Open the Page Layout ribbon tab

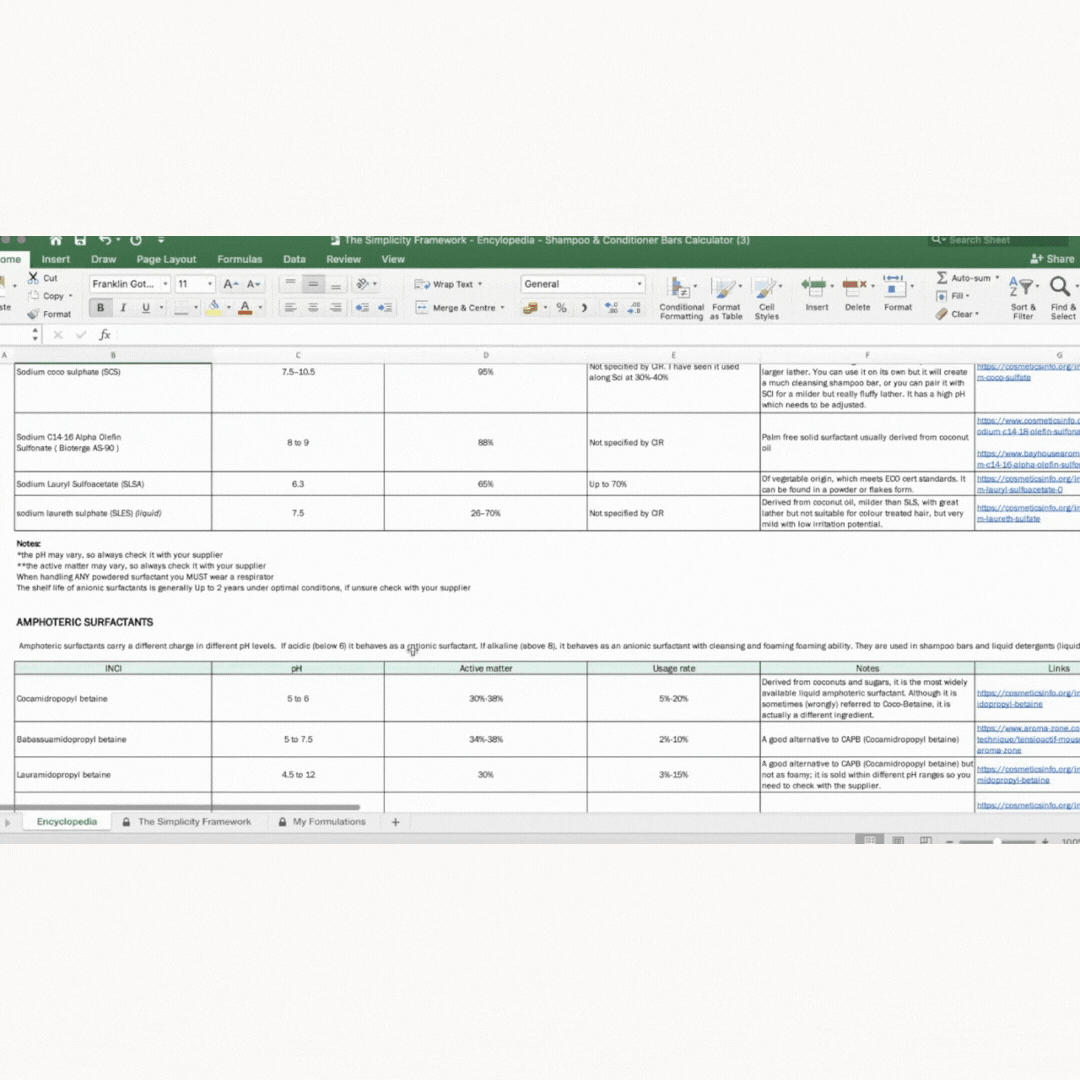(166, 259)
